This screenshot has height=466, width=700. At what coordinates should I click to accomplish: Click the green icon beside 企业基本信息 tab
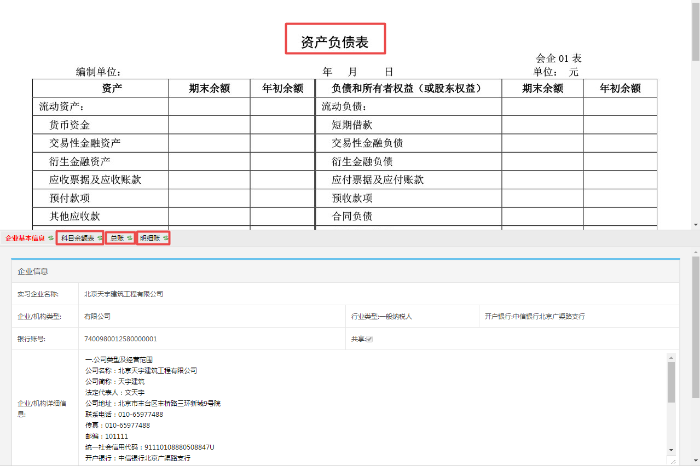(x=51, y=239)
